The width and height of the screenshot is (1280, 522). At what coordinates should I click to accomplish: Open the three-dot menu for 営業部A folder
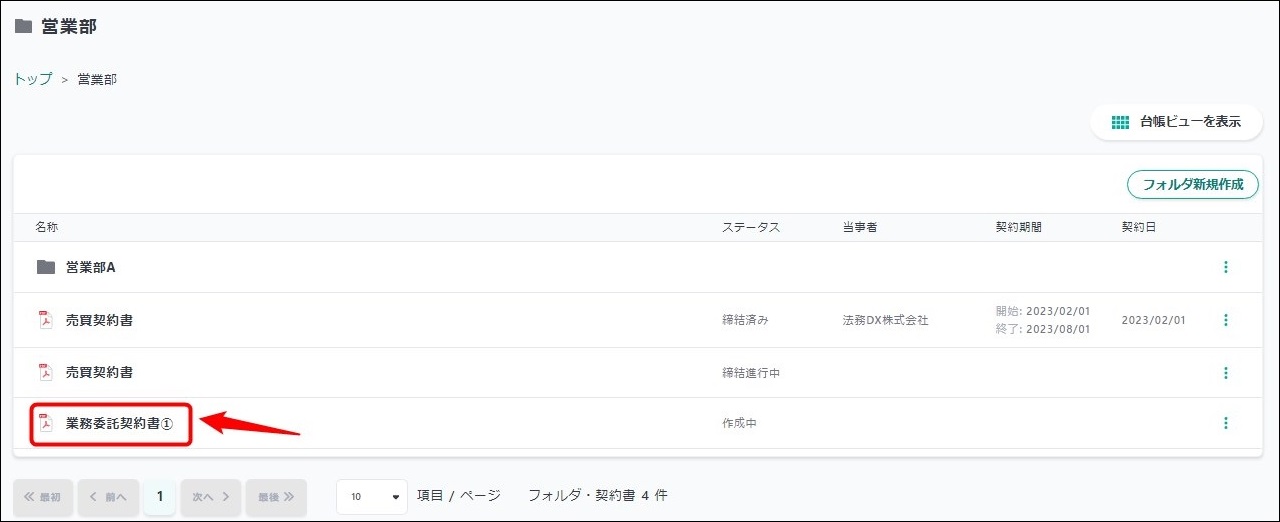point(1225,267)
